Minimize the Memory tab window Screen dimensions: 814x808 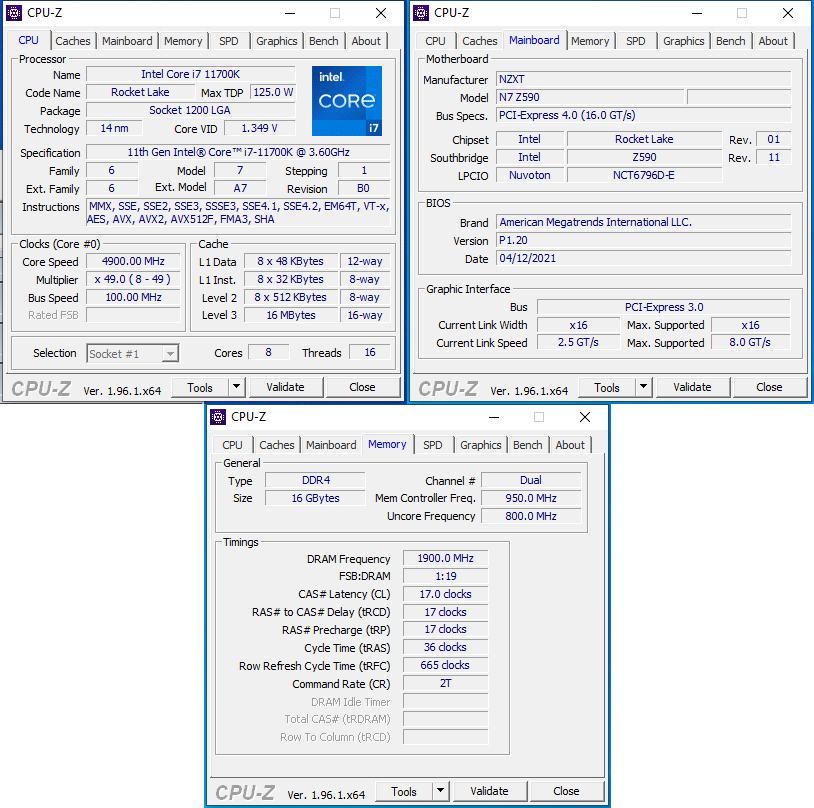point(494,417)
